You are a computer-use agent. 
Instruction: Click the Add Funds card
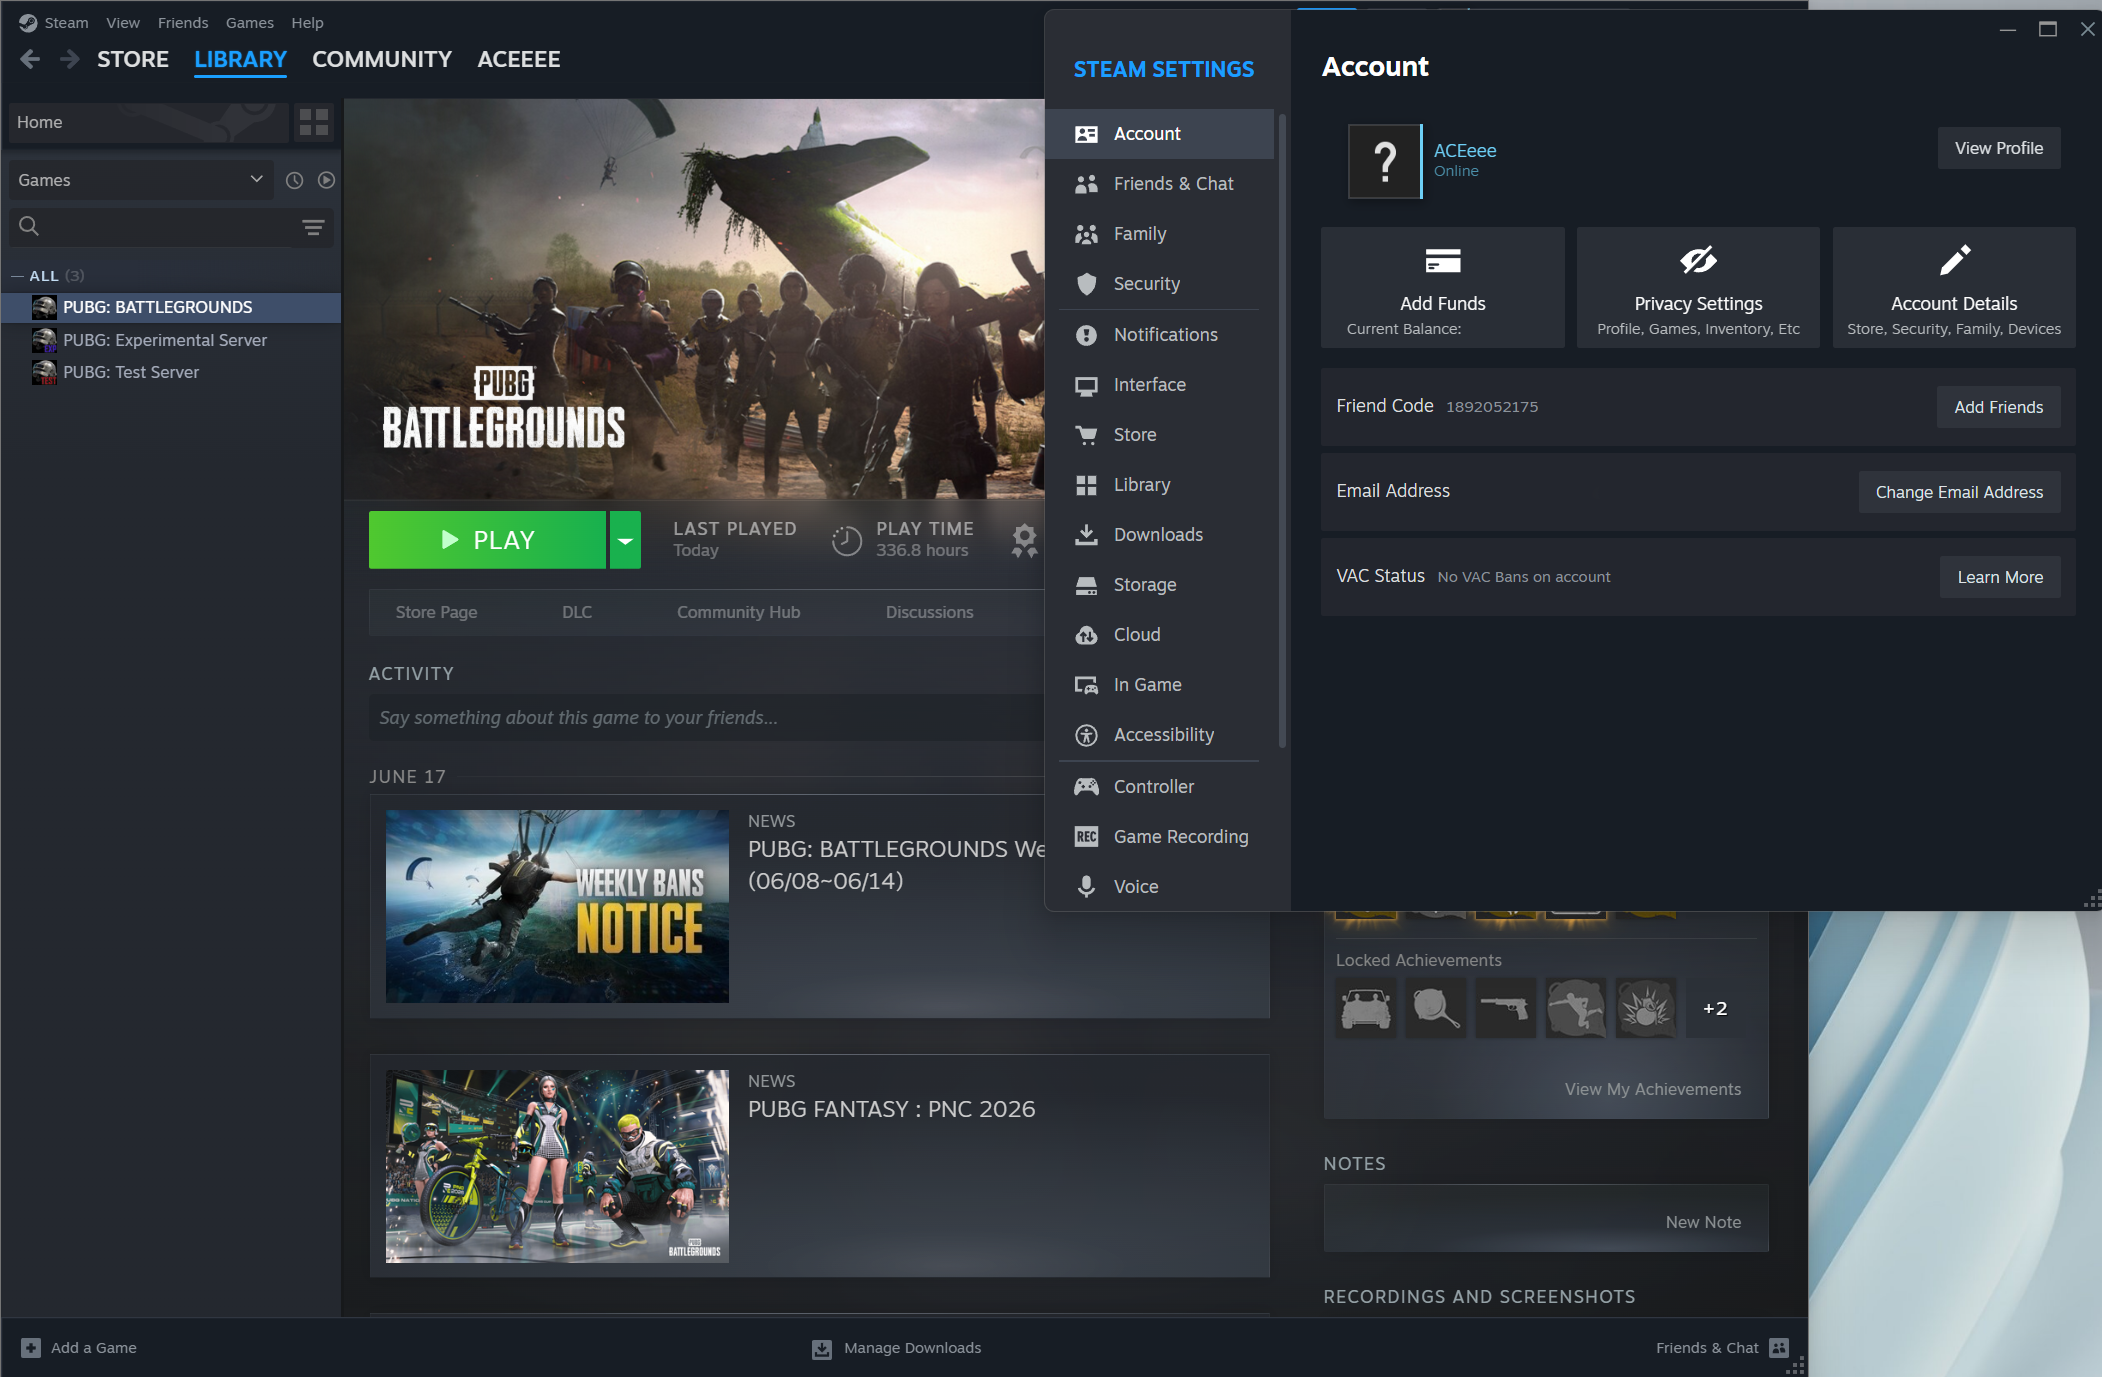tap(1443, 288)
